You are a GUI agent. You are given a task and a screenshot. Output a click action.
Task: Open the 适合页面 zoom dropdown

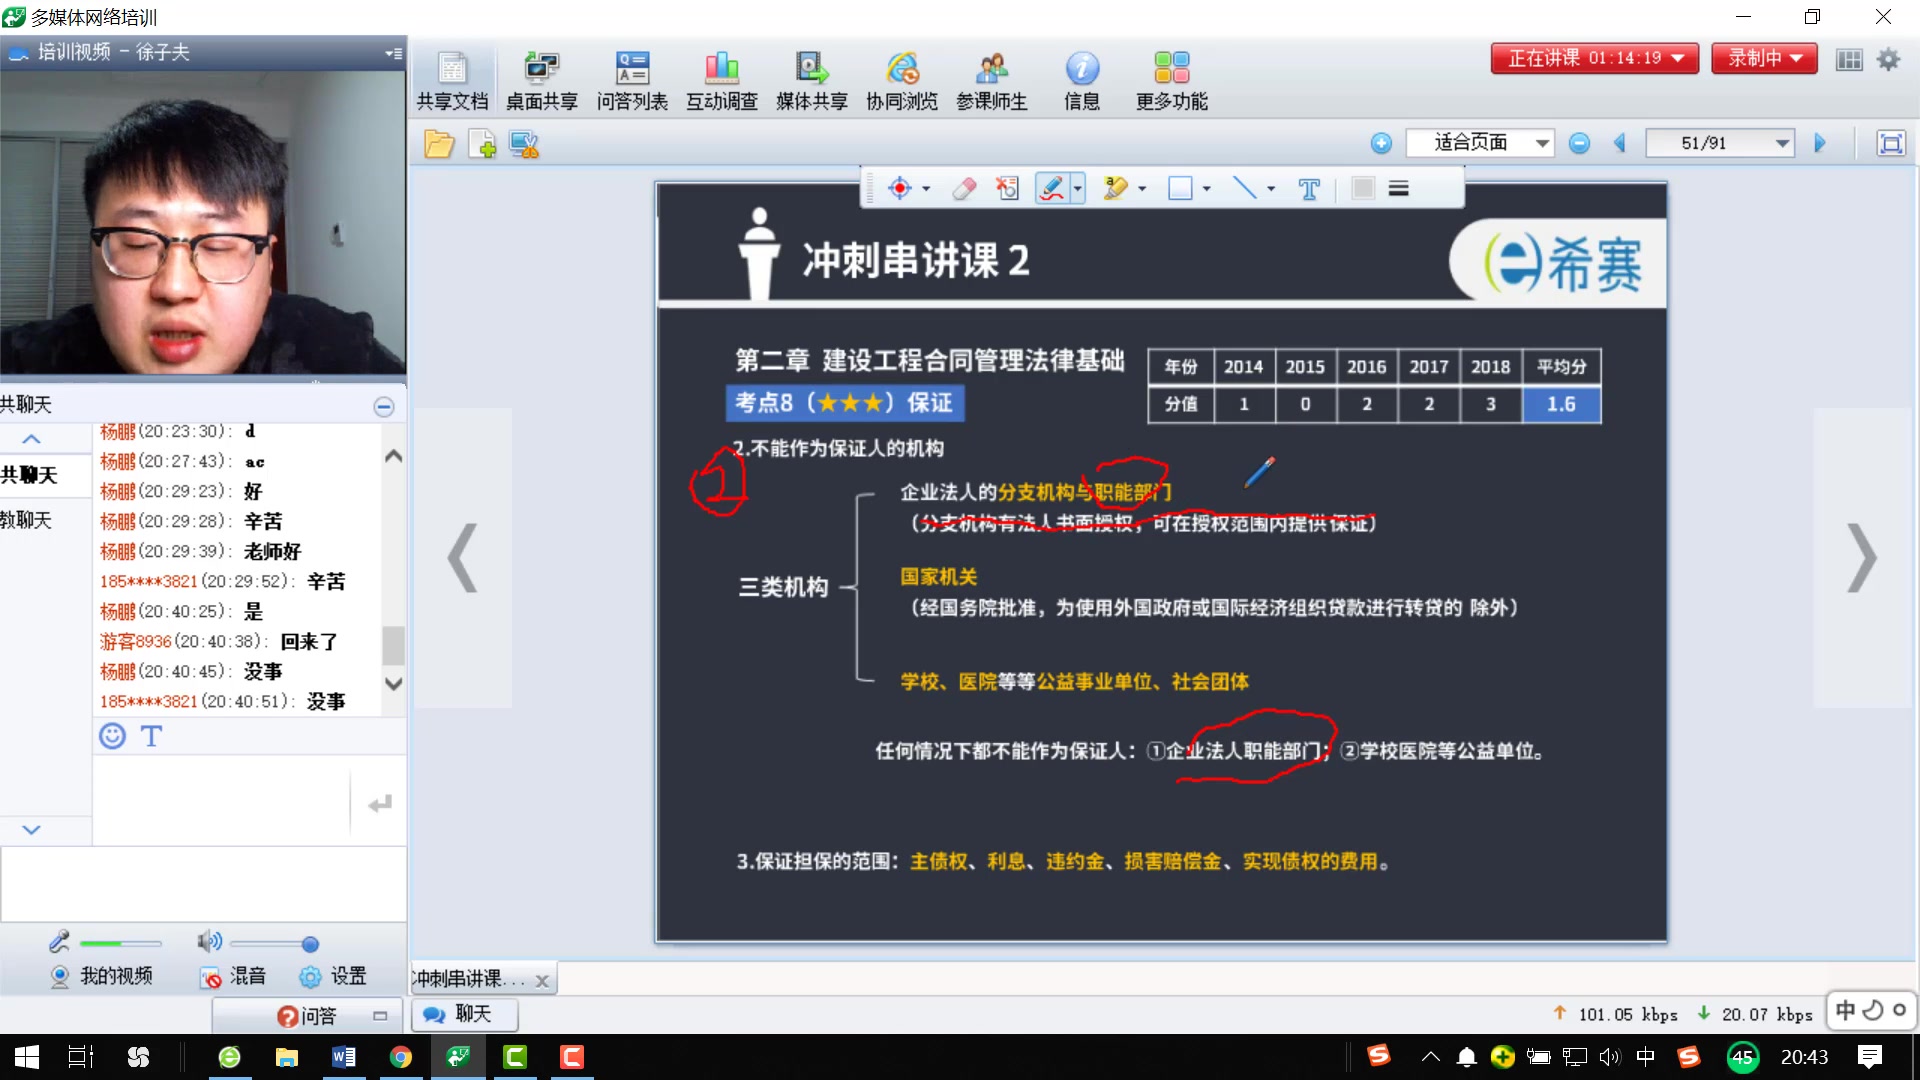pos(1480,142)
